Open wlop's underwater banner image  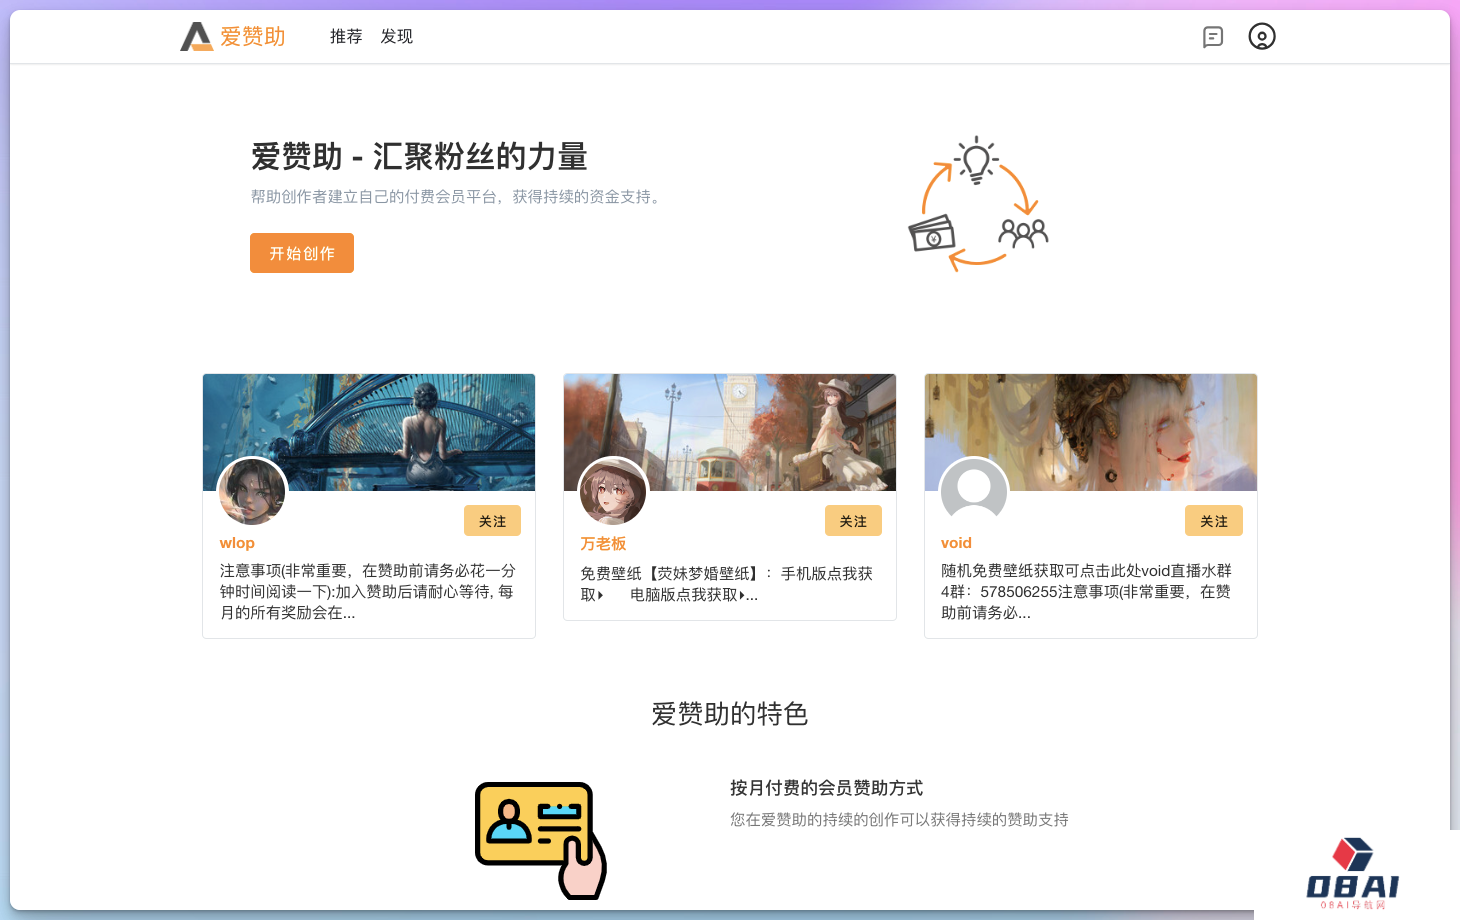click(369, 432)
